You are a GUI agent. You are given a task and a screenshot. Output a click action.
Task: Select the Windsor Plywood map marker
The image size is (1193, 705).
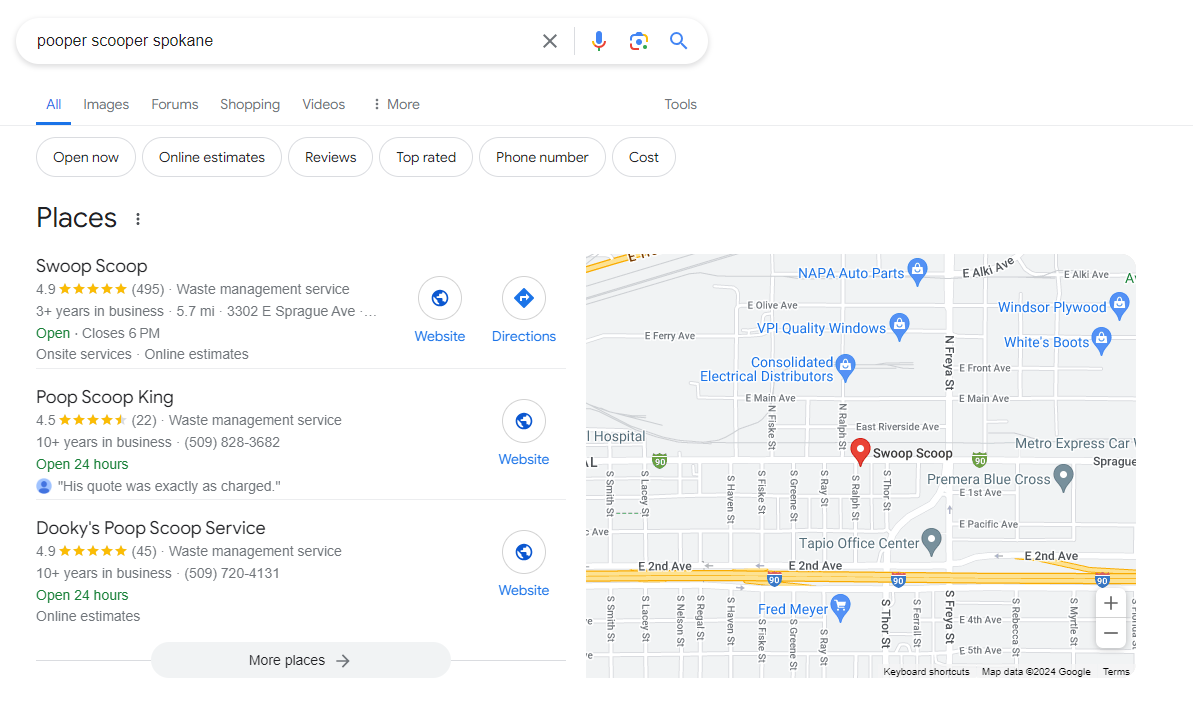click(1119, 305)
